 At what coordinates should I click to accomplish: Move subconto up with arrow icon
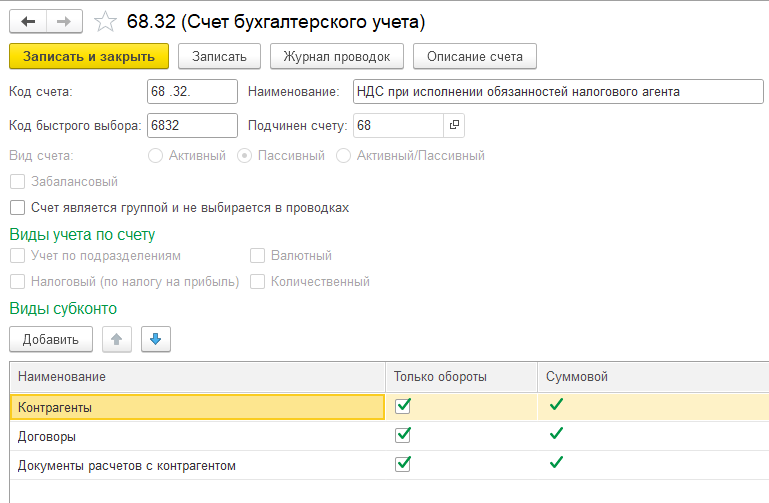(x=118, y=339)
